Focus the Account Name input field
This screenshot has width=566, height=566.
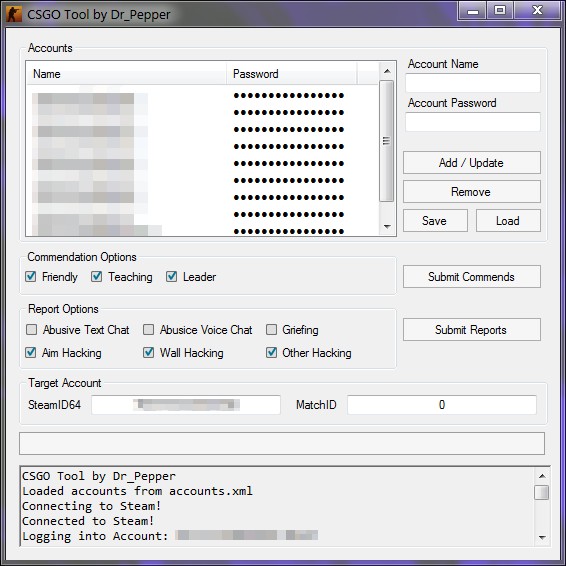pyautogui.click(x=473, y=83)
